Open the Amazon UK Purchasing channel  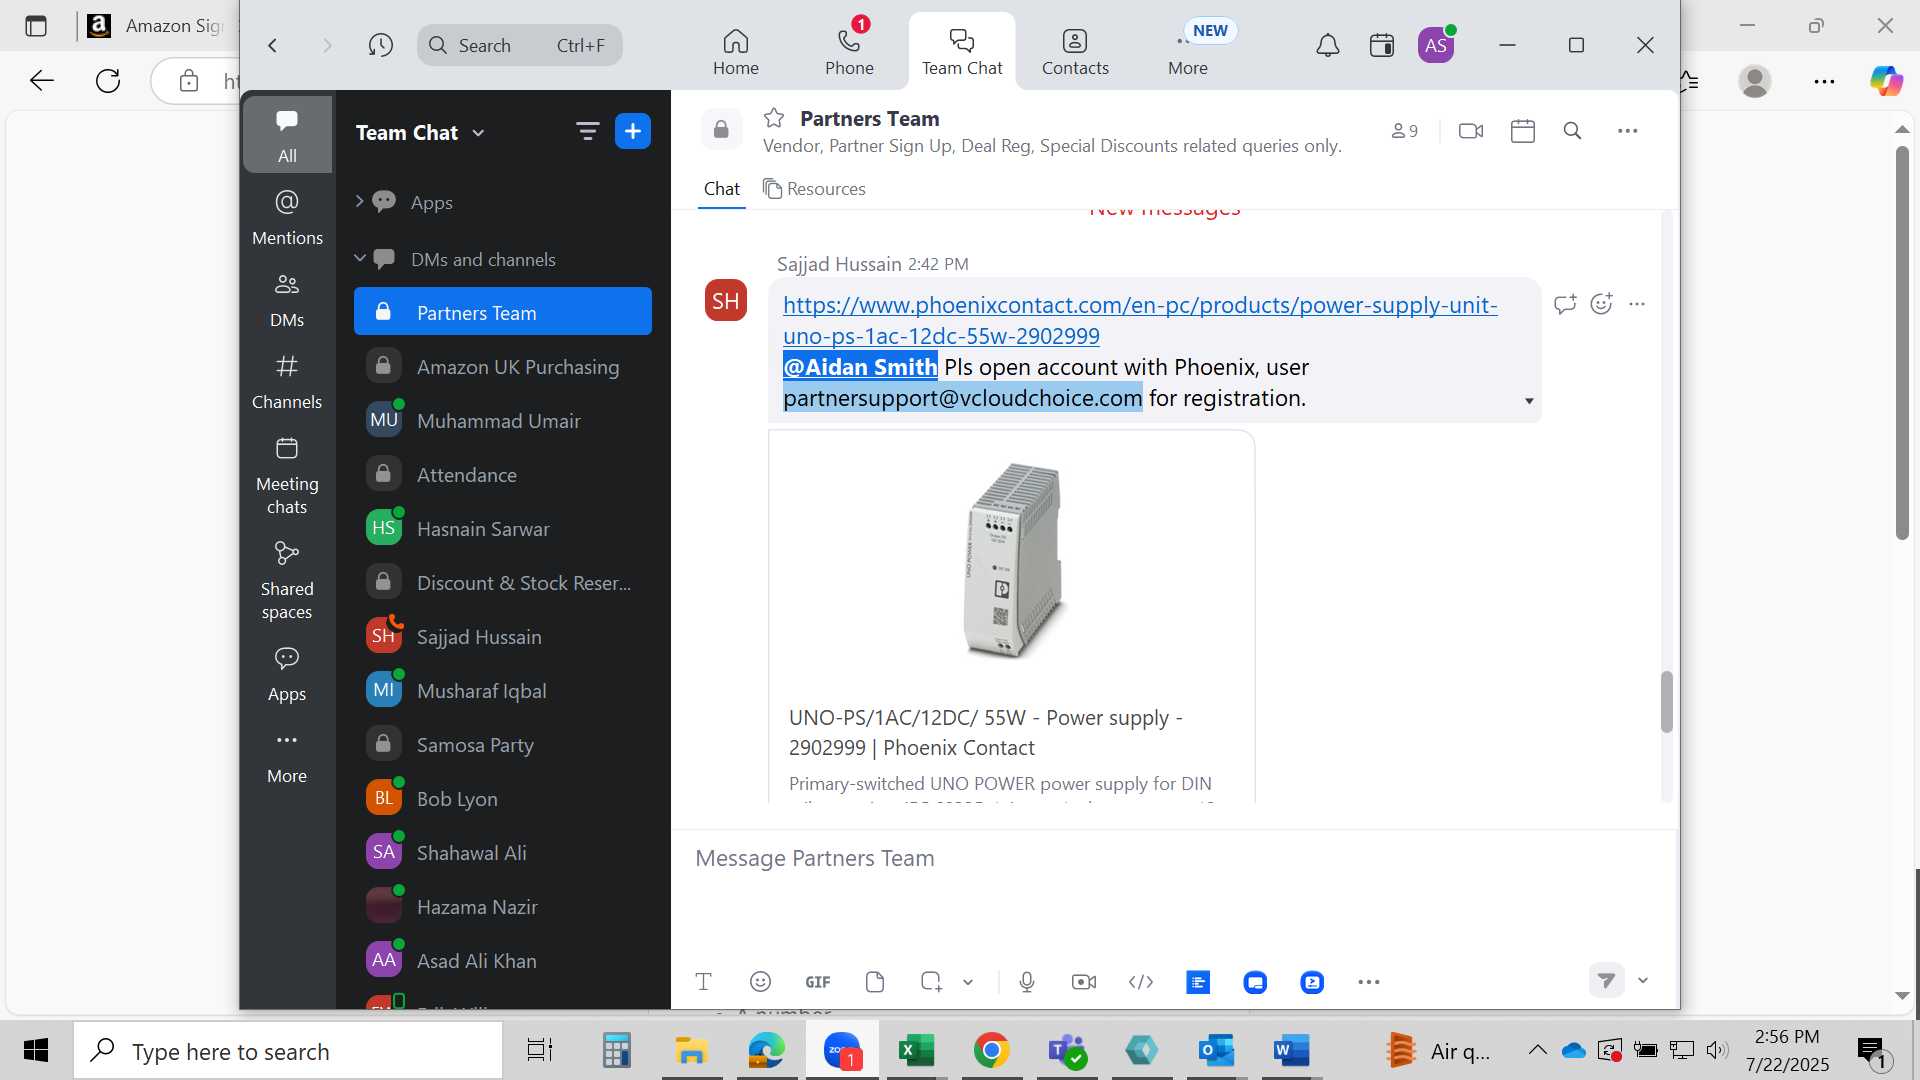pyautogui.click(x=503, y=367)
